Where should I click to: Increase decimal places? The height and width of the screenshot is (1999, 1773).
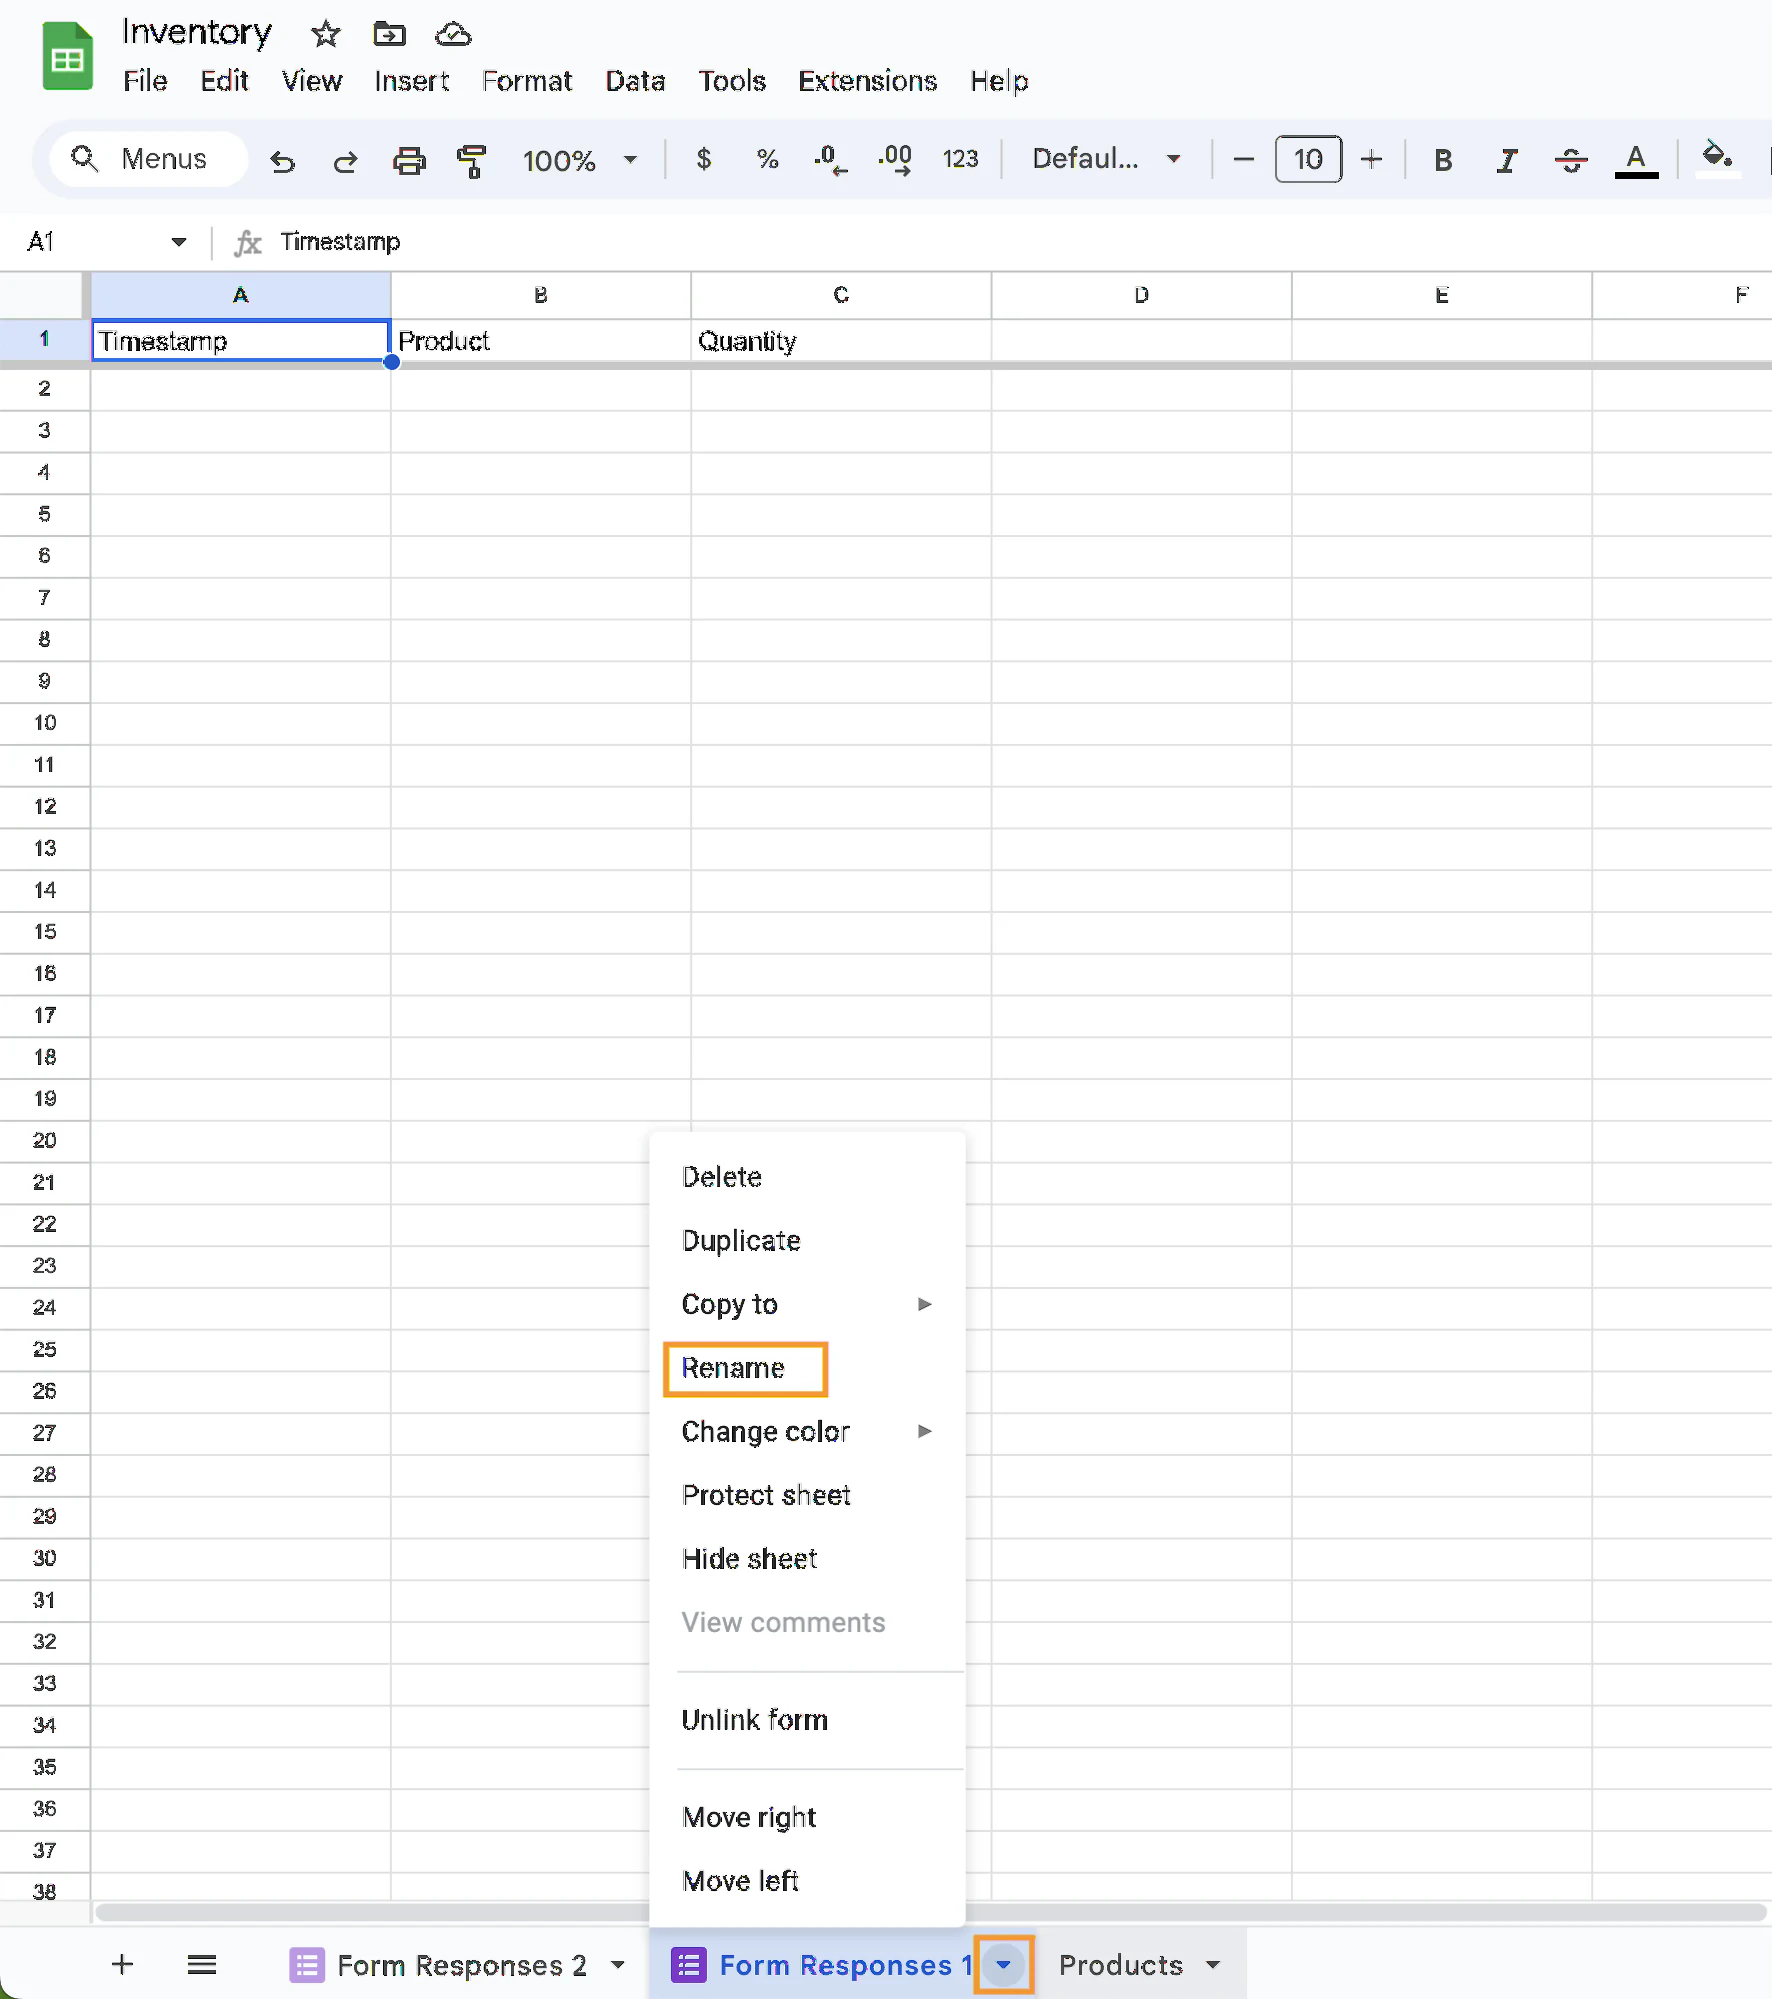coord(895,159)
